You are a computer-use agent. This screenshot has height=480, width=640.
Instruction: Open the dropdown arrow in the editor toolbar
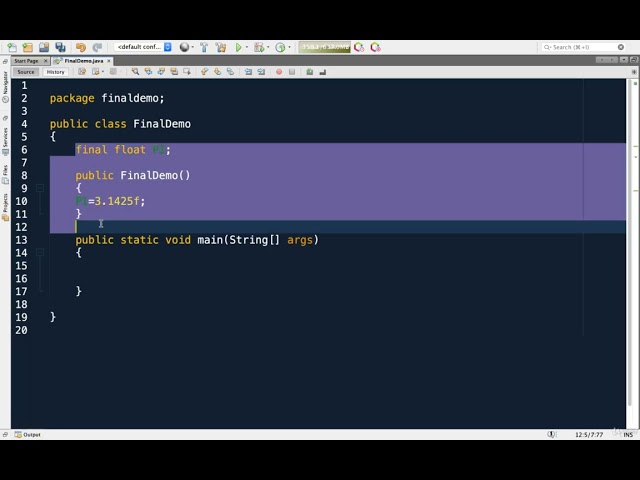coord(103,72)
